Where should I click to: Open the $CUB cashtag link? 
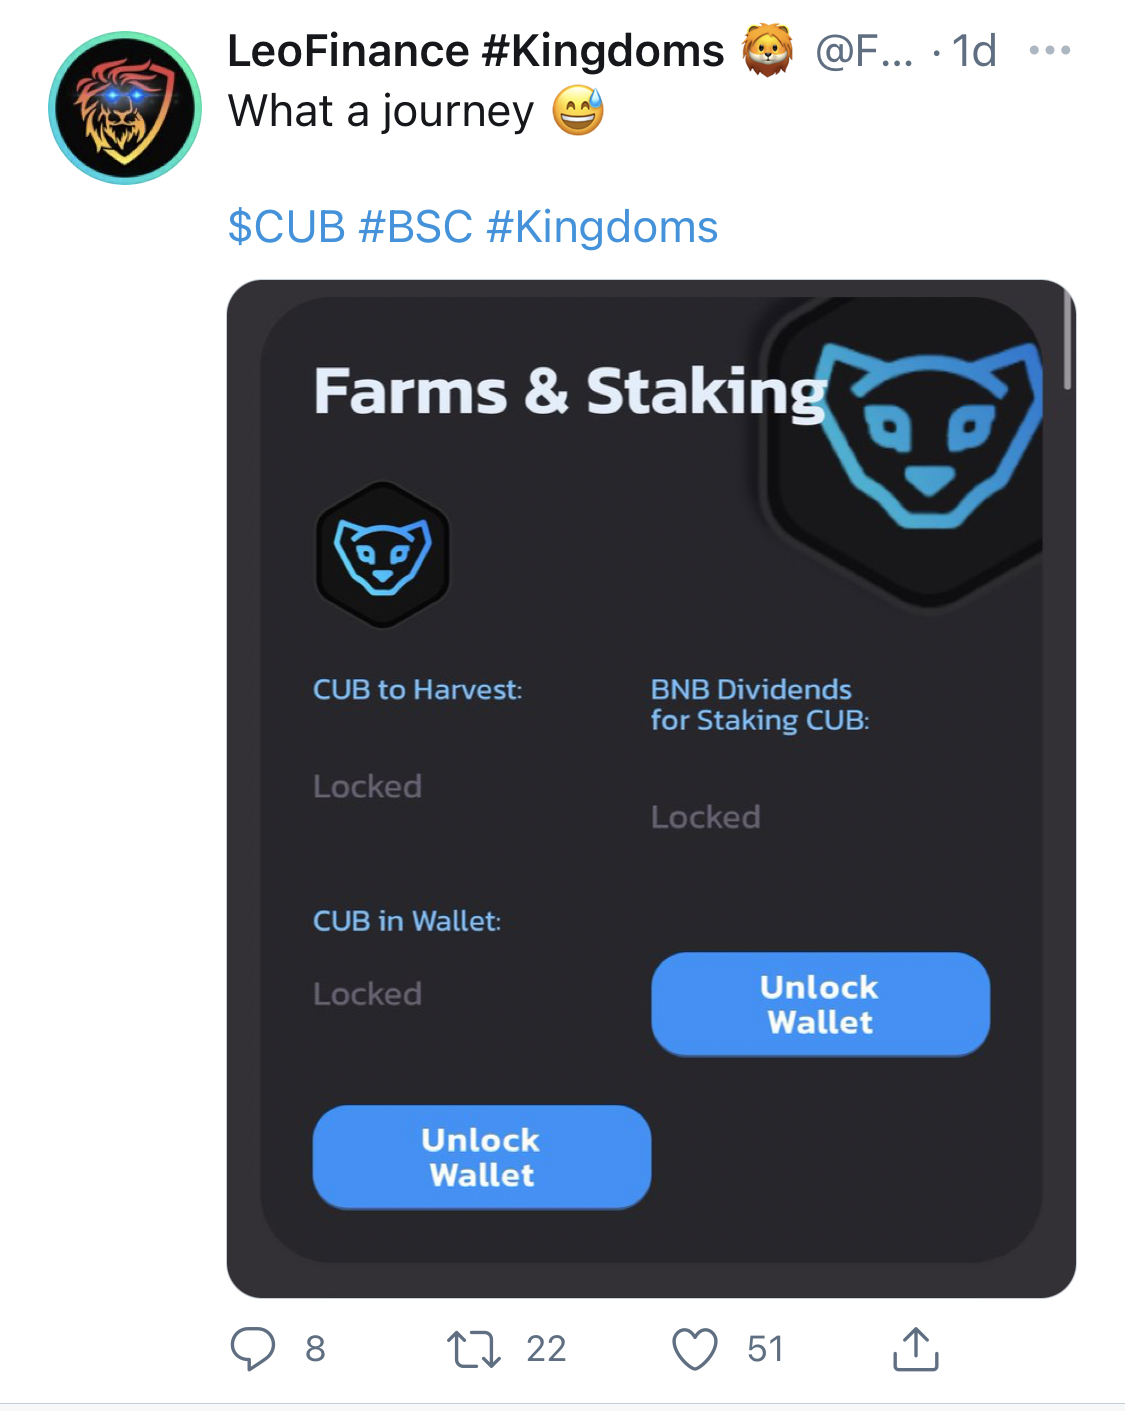[286, 227]
